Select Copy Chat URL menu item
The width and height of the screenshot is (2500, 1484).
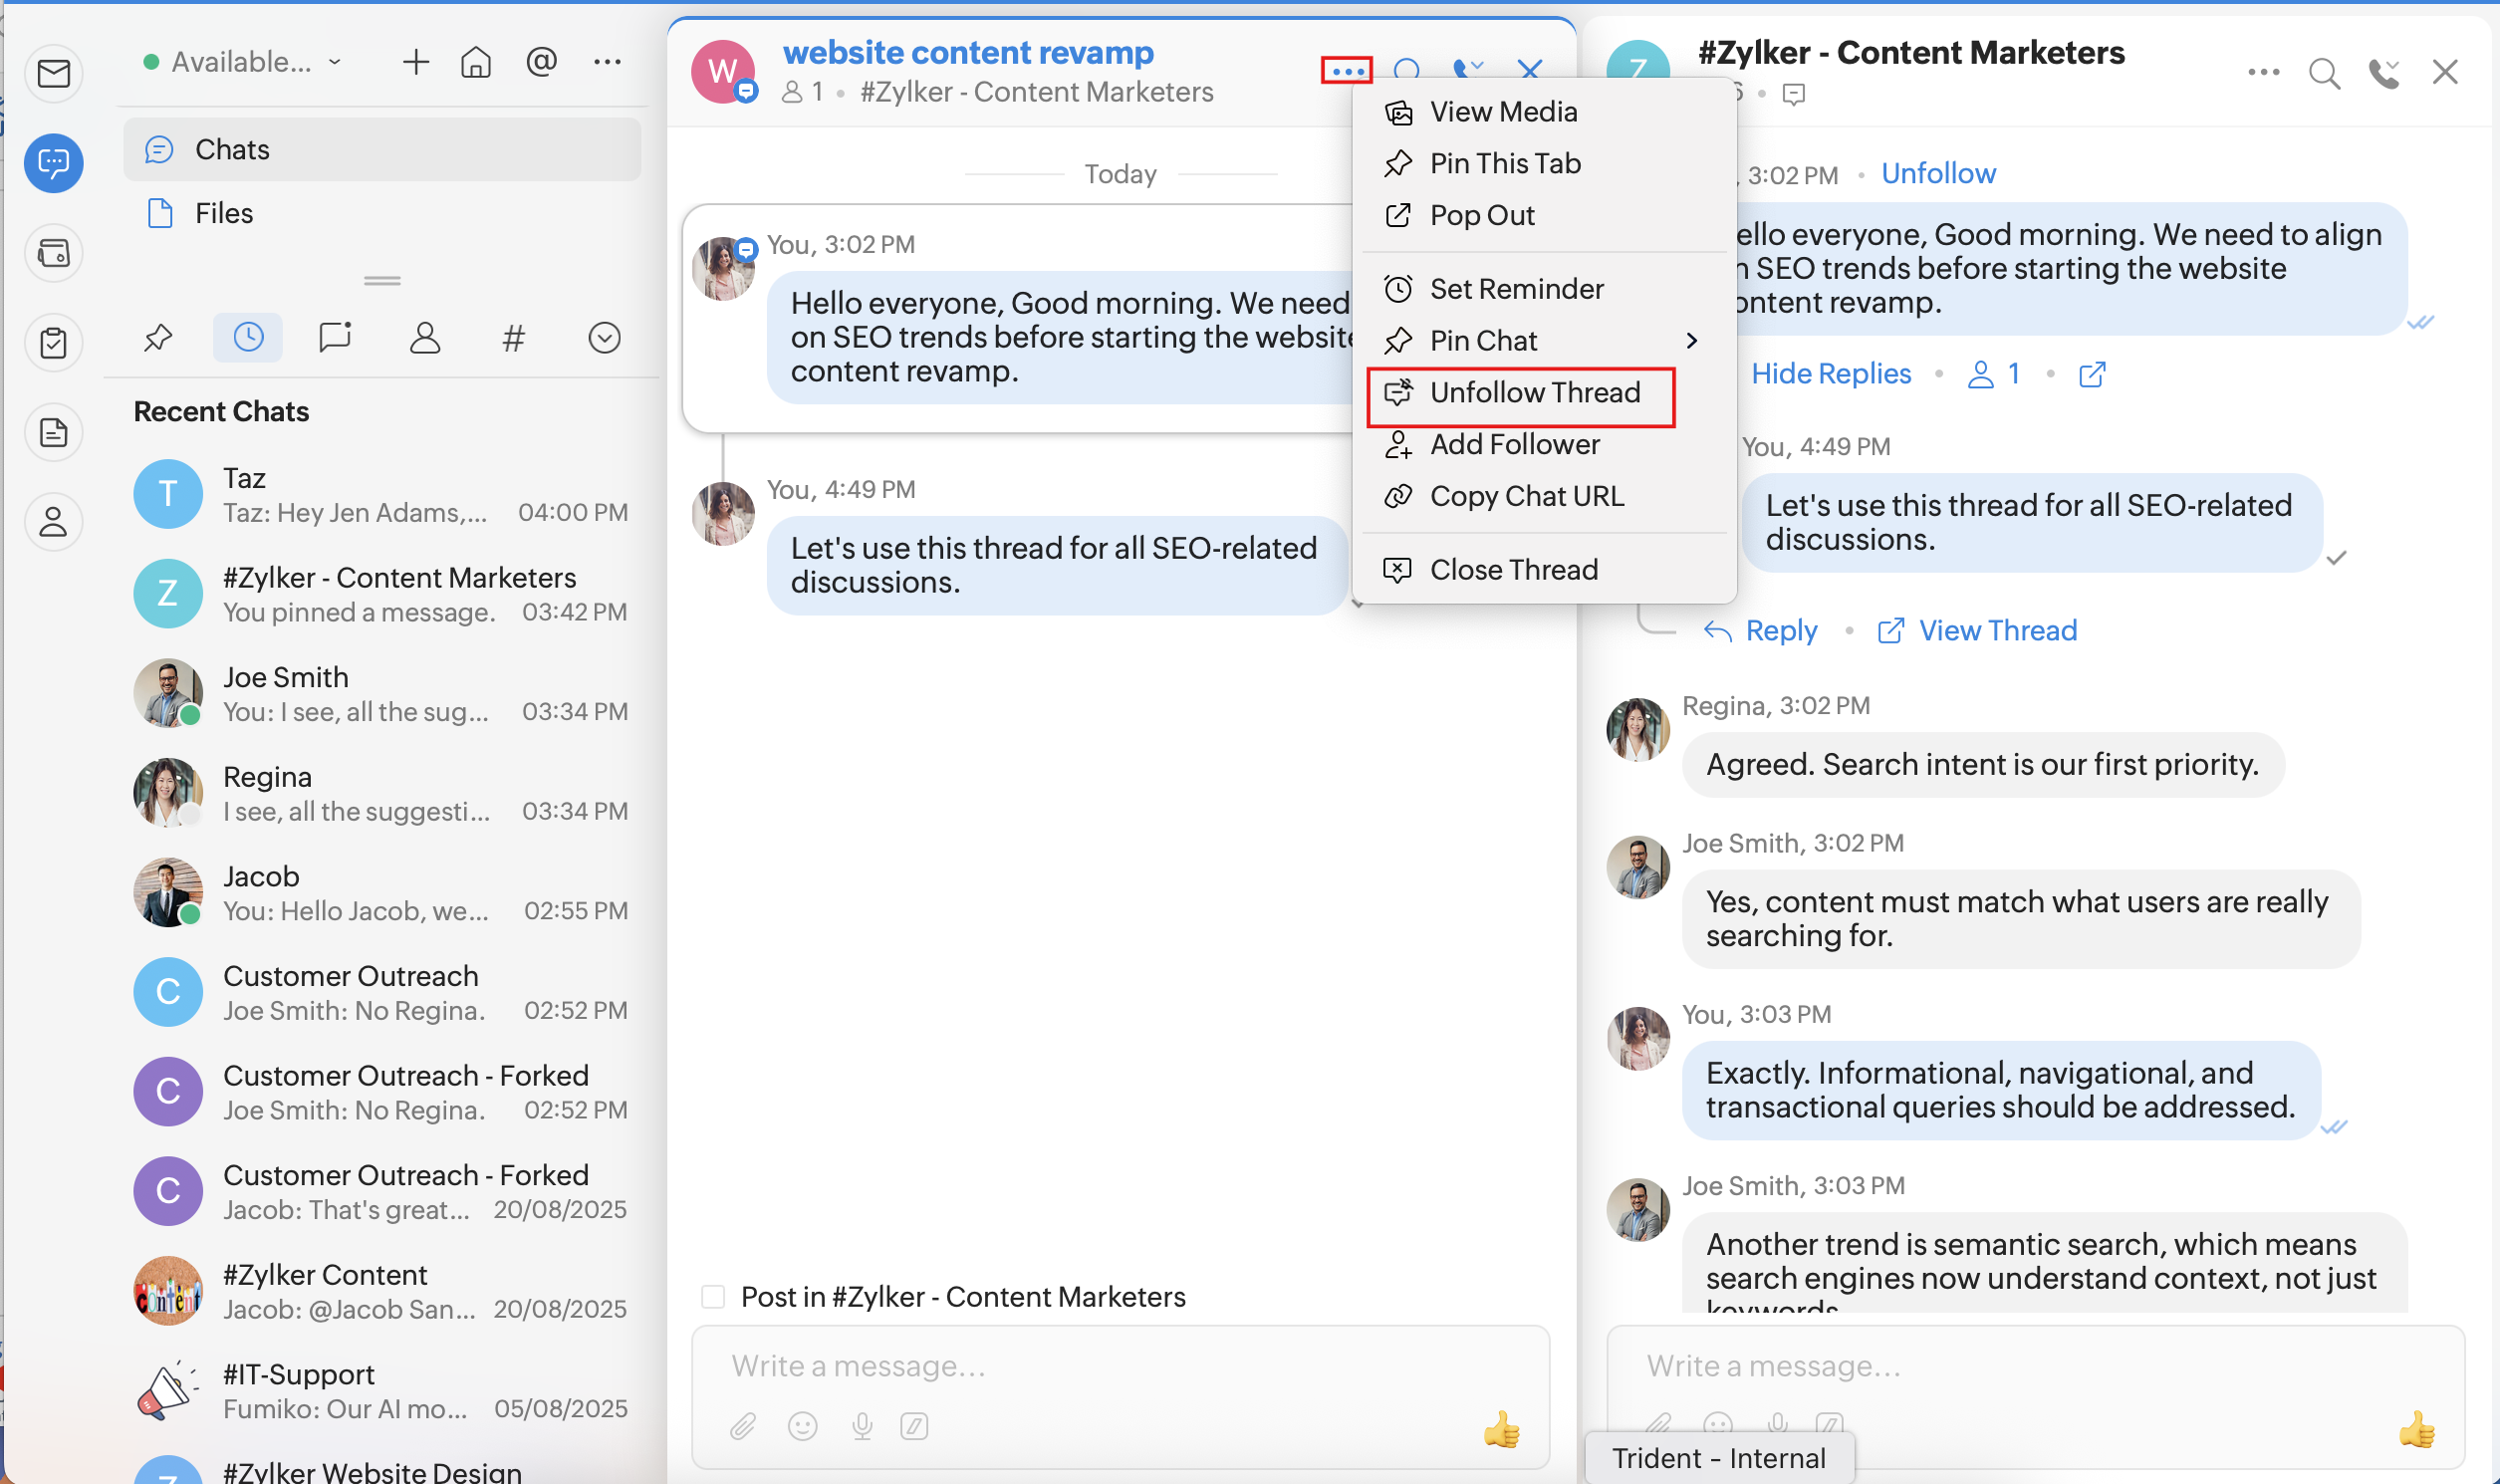pos(1526,497)
